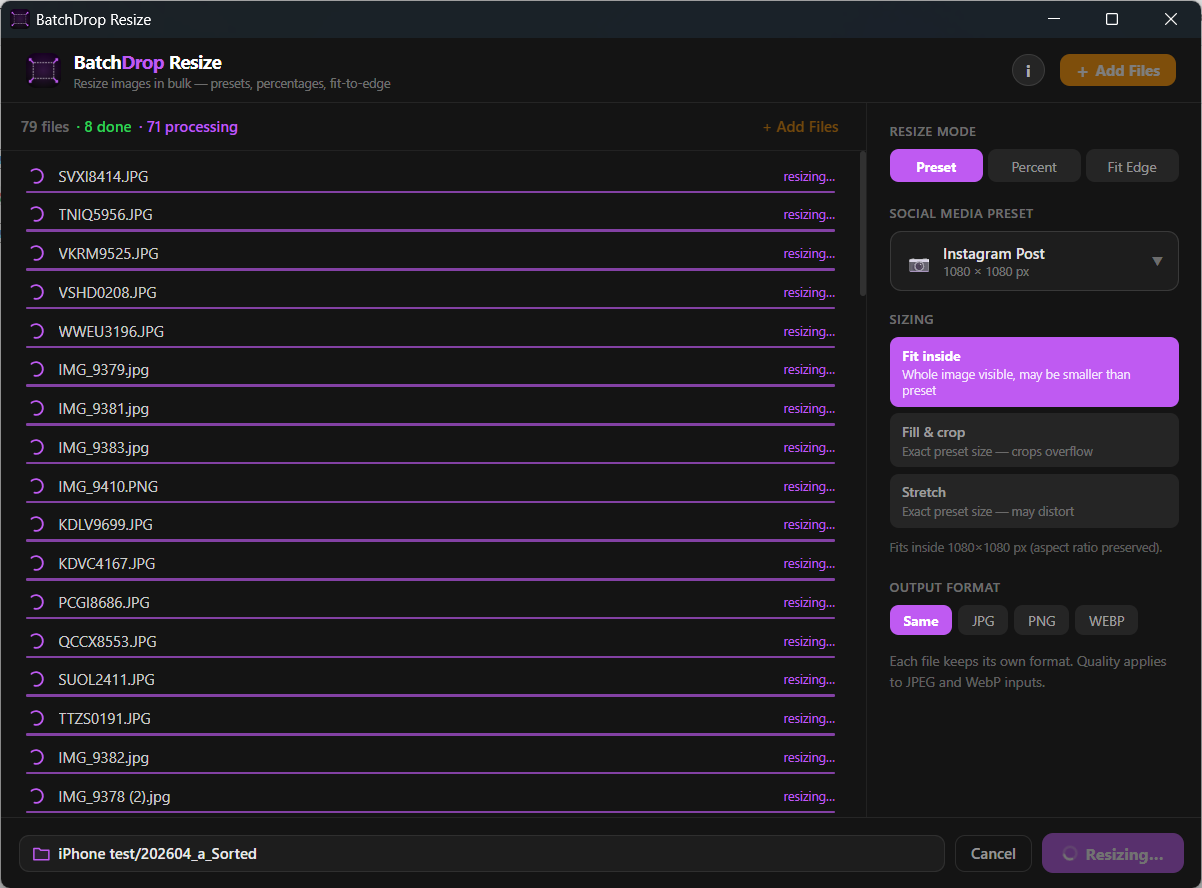
Task: Click the spinner icon beside KDLV9699.JPG
Action: (37, 524)
